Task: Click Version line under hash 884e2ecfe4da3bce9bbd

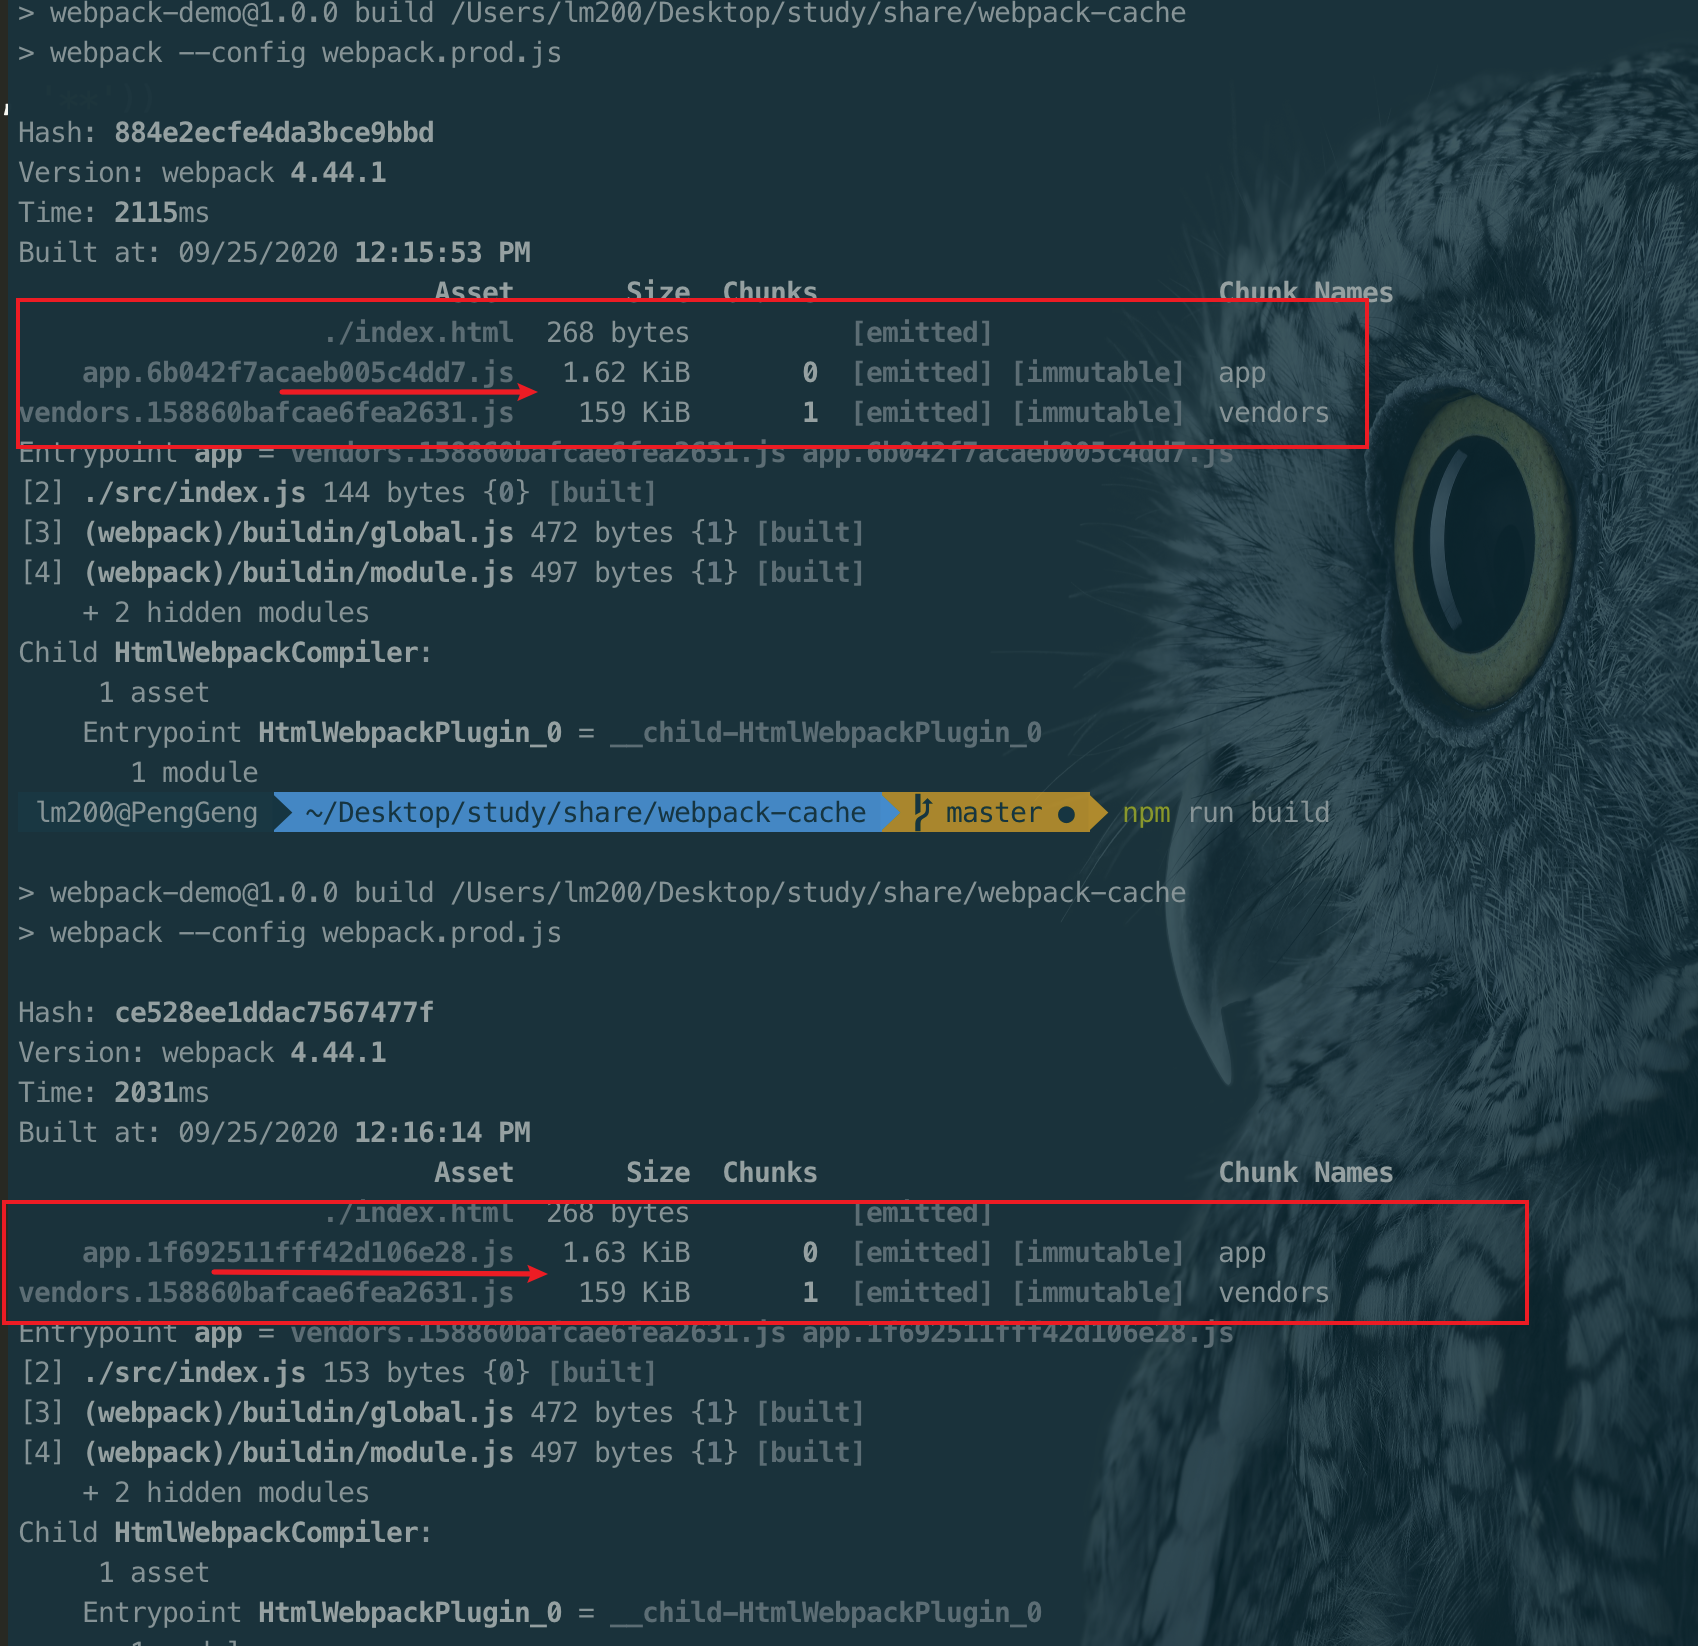Action: (202, 173)
